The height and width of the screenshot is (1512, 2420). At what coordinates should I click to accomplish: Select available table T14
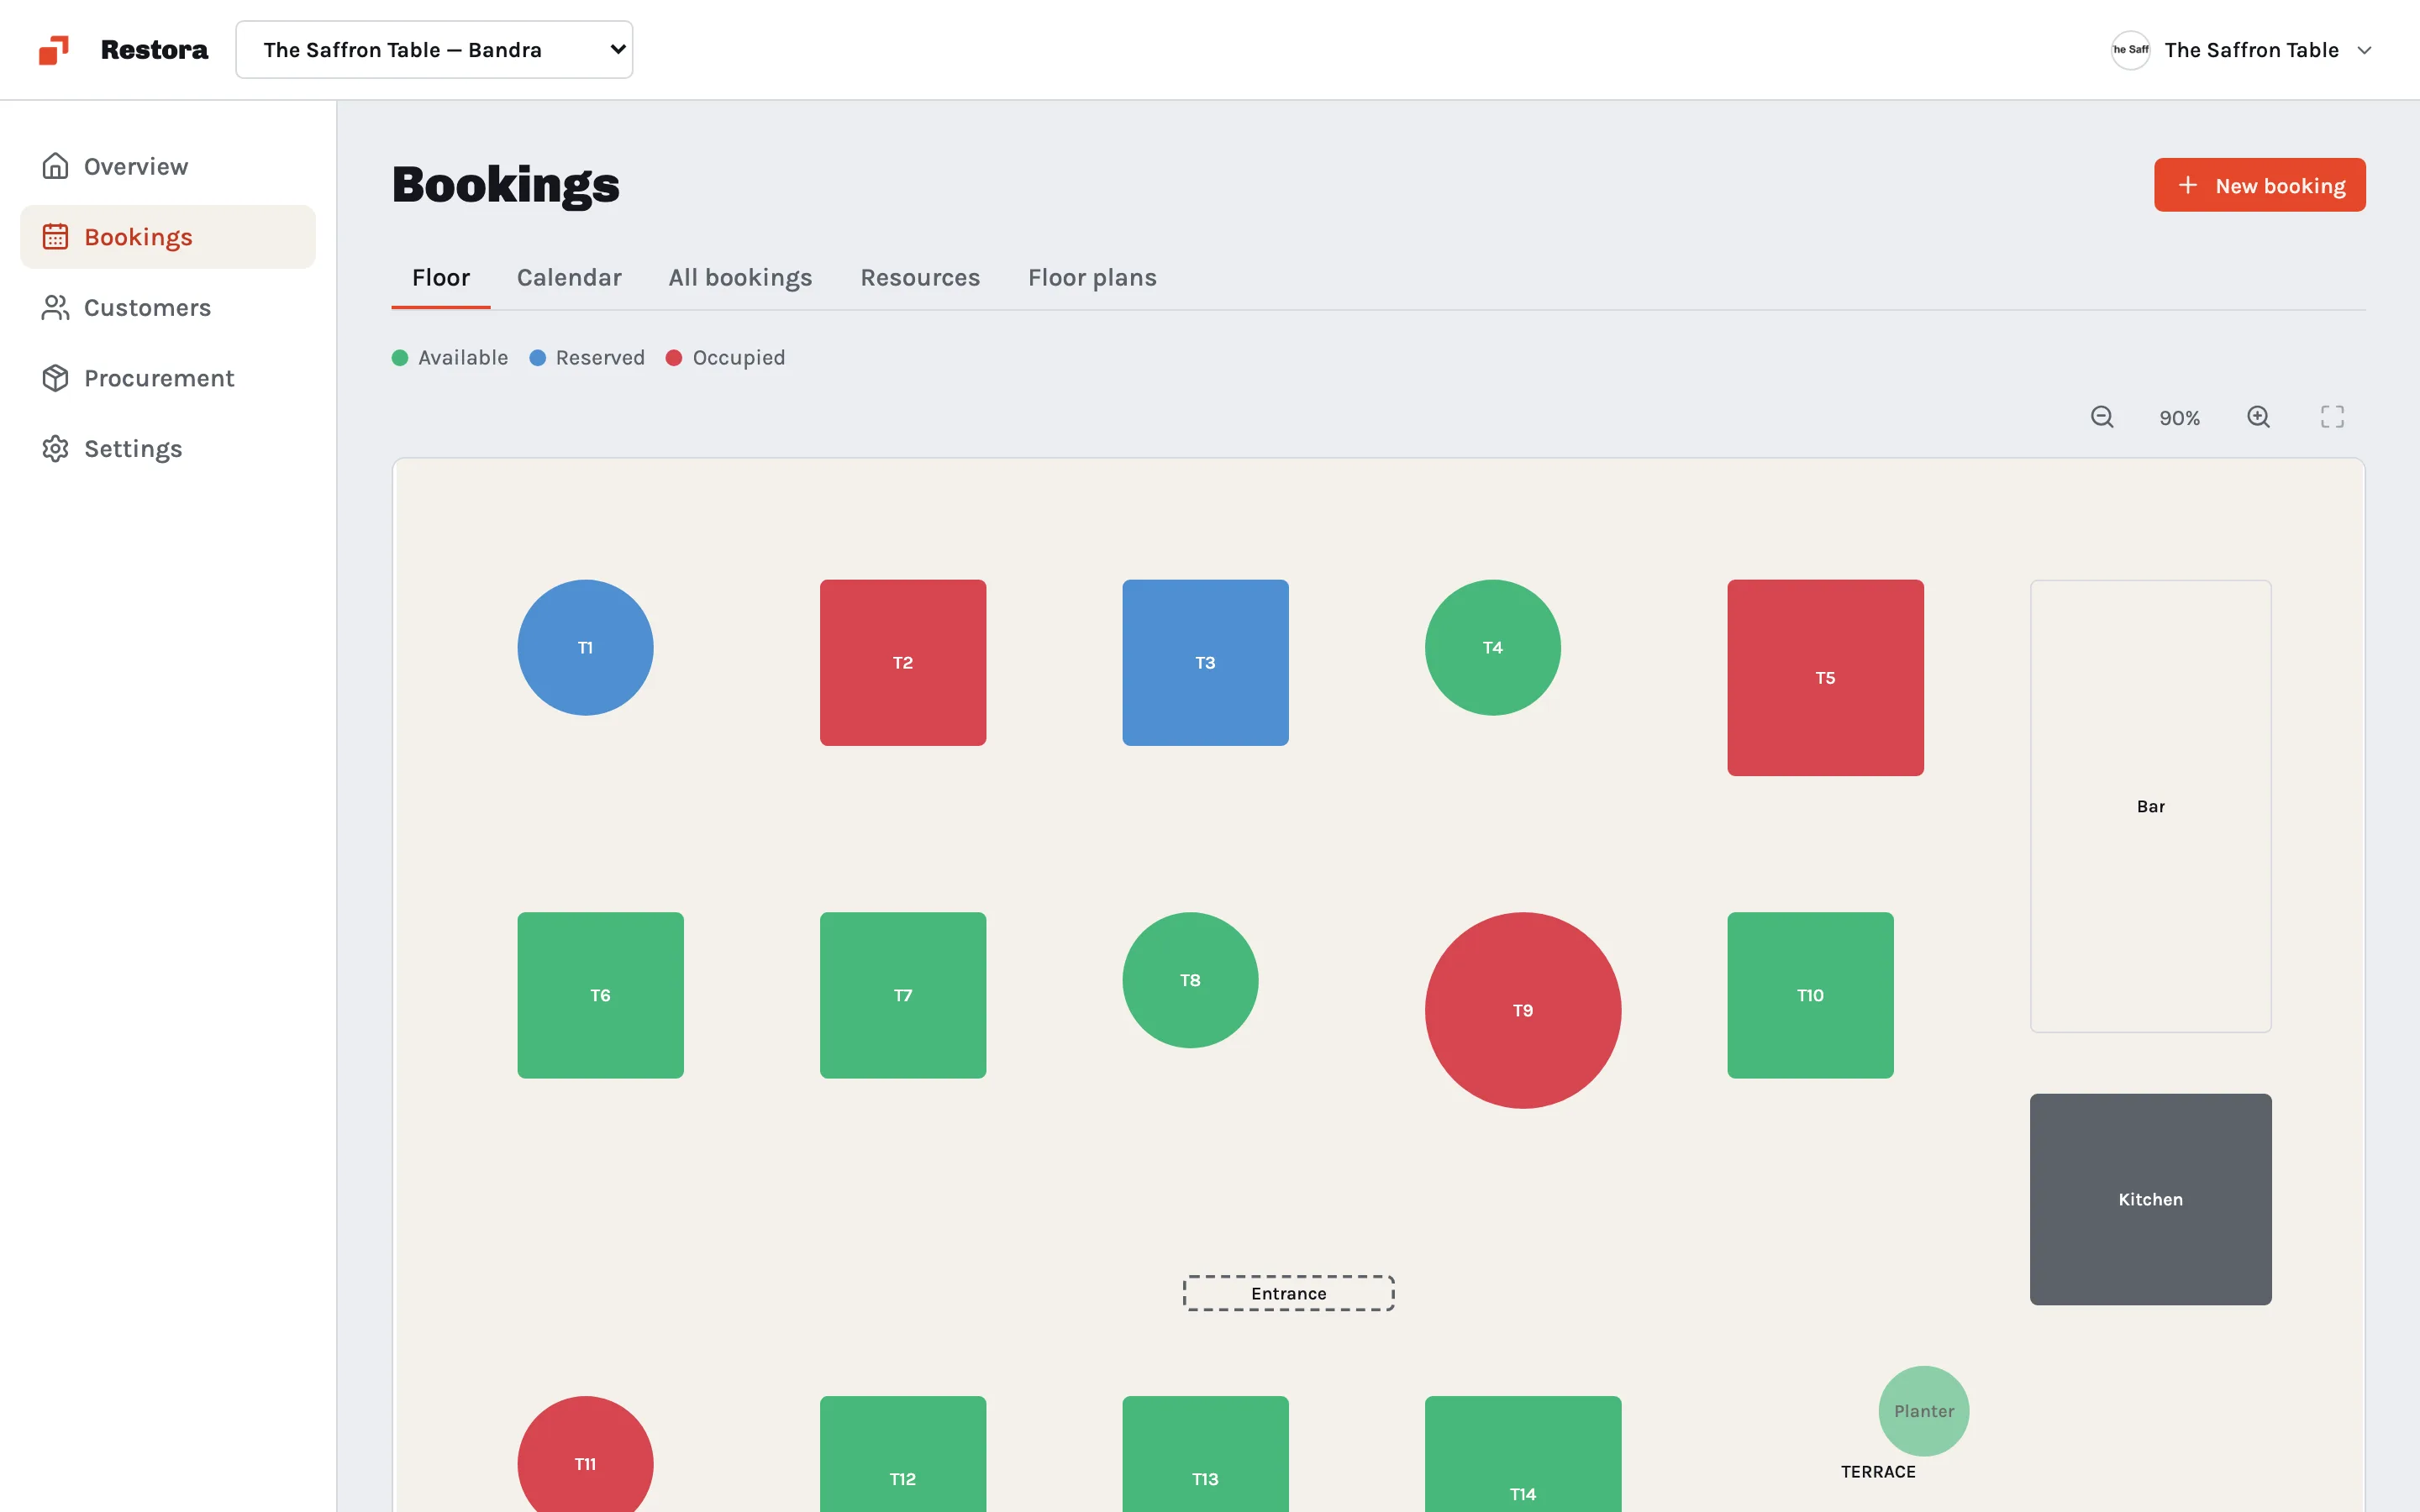click(x=1523, y=1455)
